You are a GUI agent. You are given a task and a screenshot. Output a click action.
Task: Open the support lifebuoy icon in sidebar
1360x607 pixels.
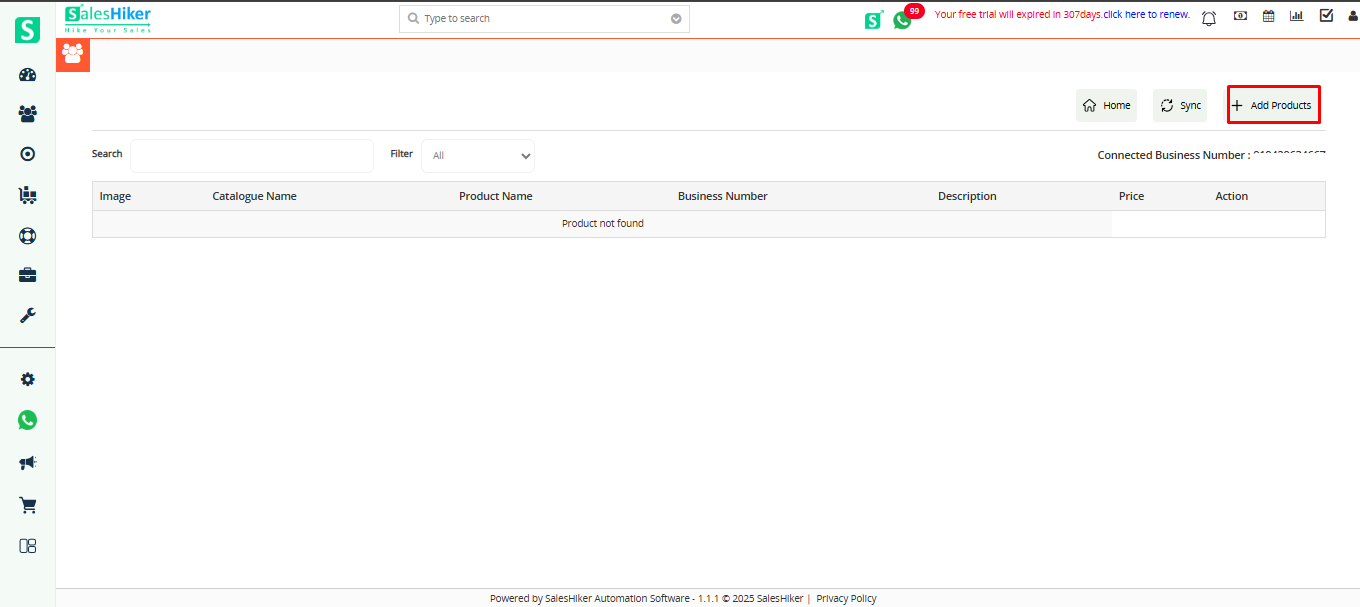click(x=27, y=235)
